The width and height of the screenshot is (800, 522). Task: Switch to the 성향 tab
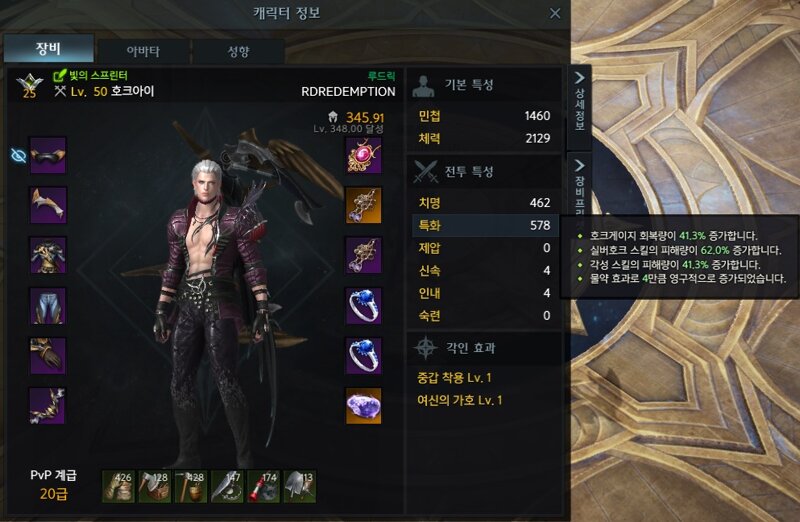(238, 51)
